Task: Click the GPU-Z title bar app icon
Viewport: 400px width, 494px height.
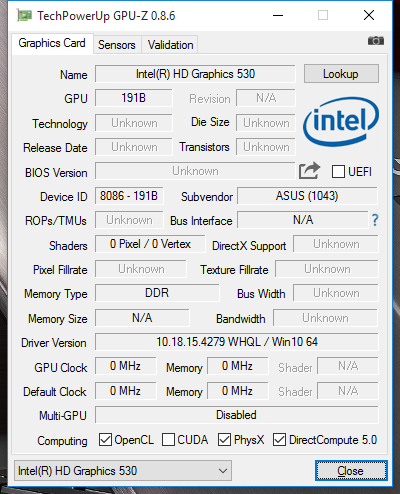Action: (24, 16)
